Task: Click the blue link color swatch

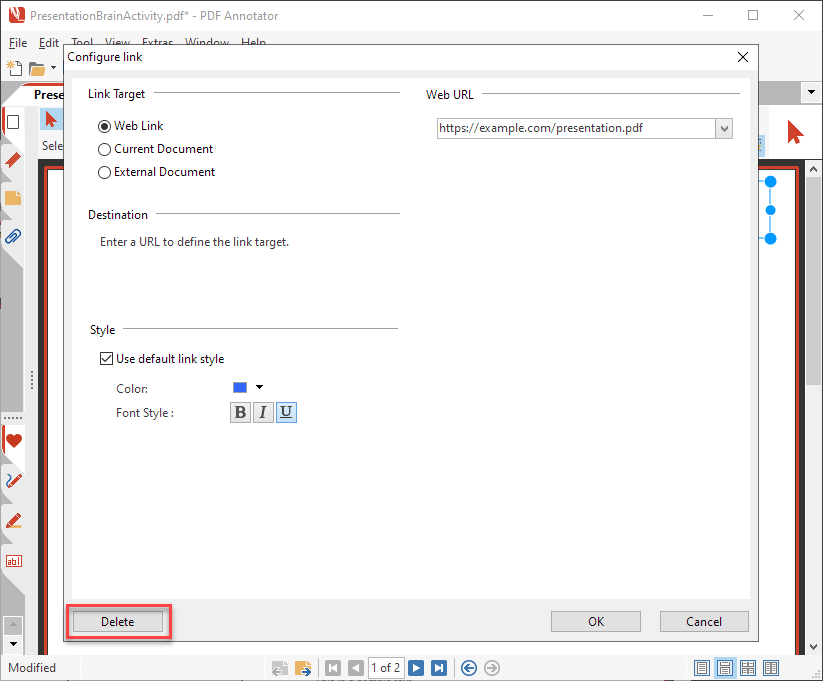Action: click(240, 387)
